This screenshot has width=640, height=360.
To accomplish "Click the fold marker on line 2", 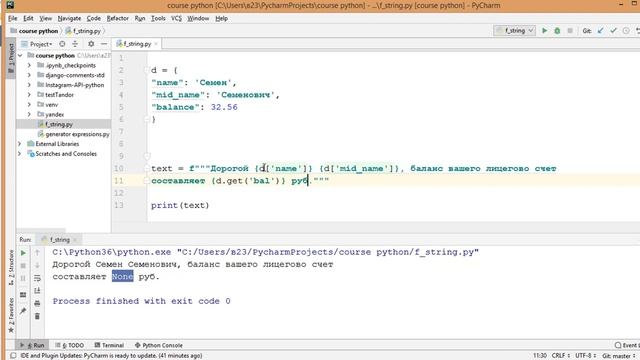I will click(x=147, y=70).
